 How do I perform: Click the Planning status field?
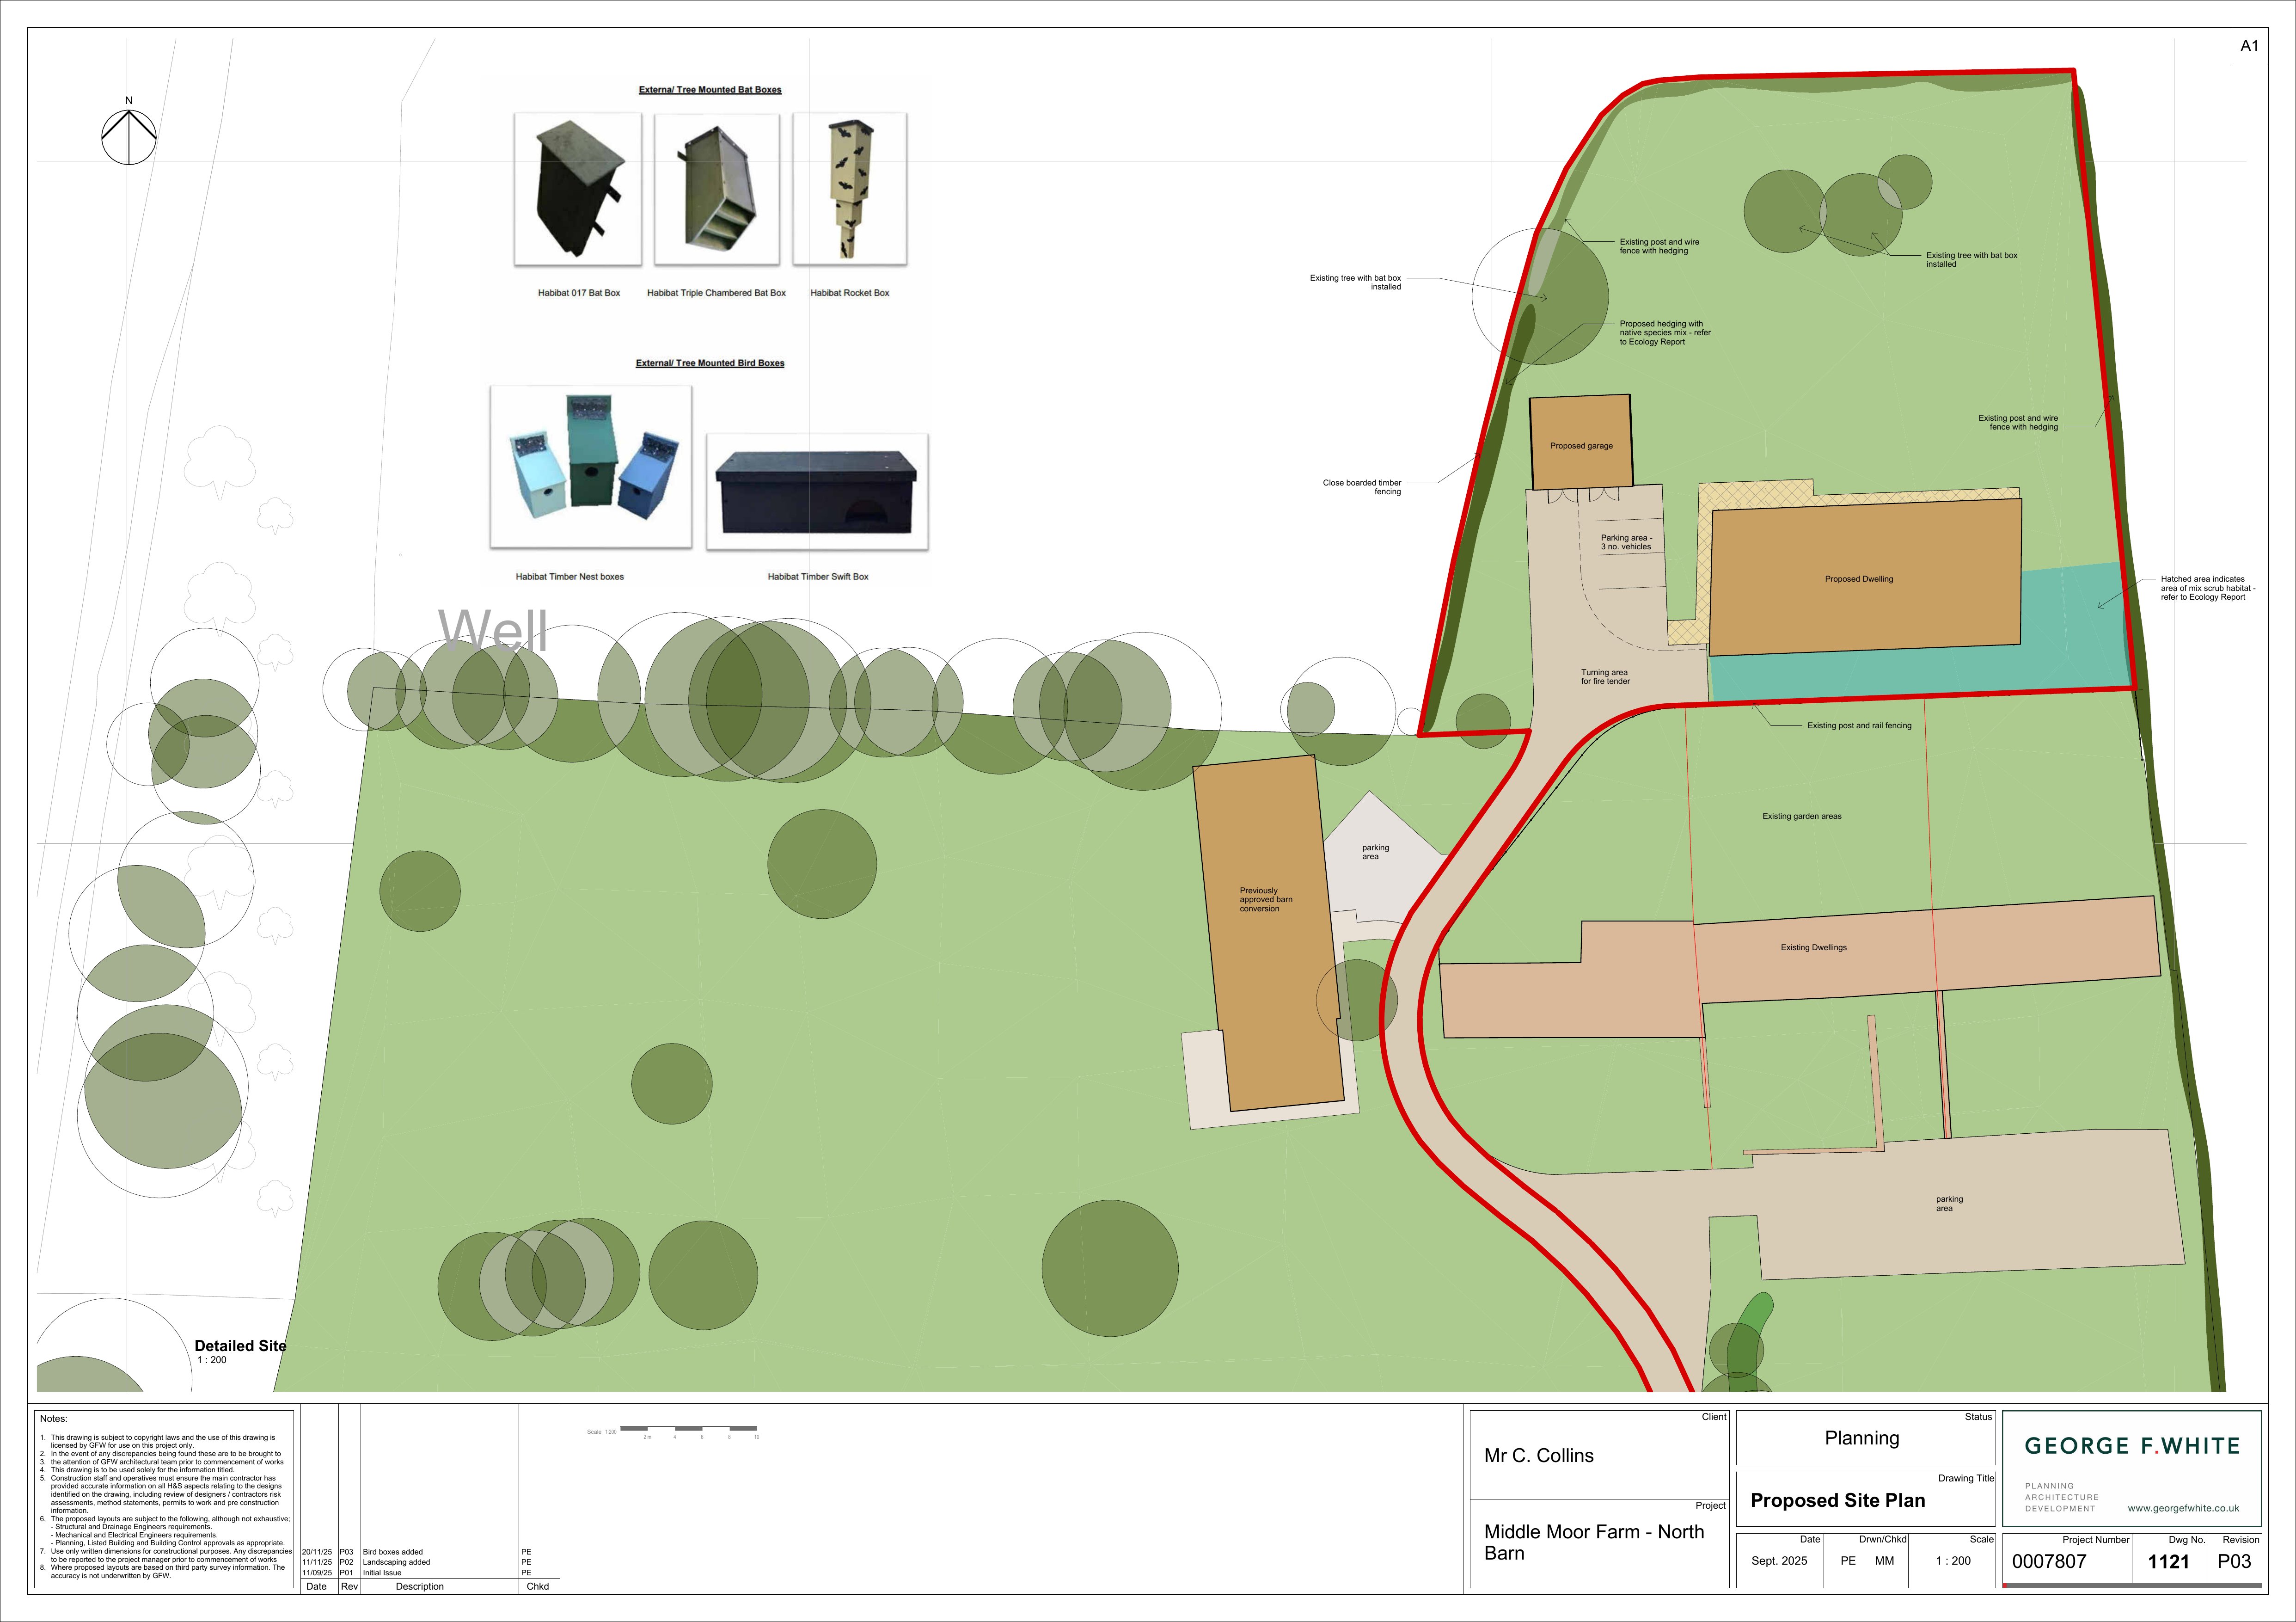(1862, 1437)
